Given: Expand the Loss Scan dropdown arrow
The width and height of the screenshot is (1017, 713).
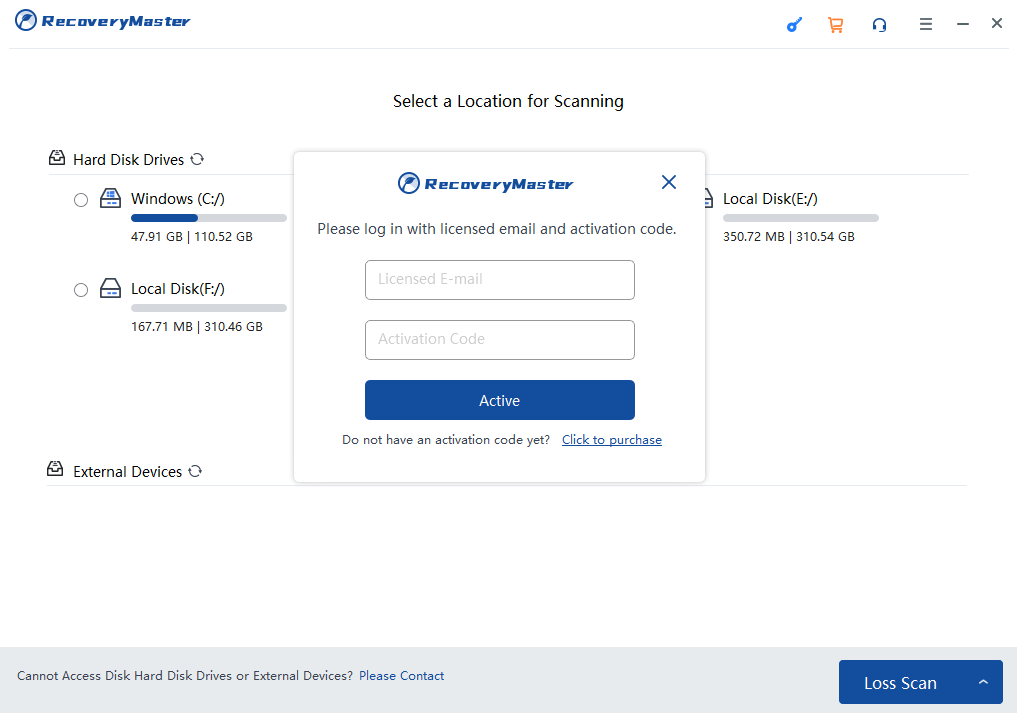Looking at the screenshot, I should tap(983, 682).
